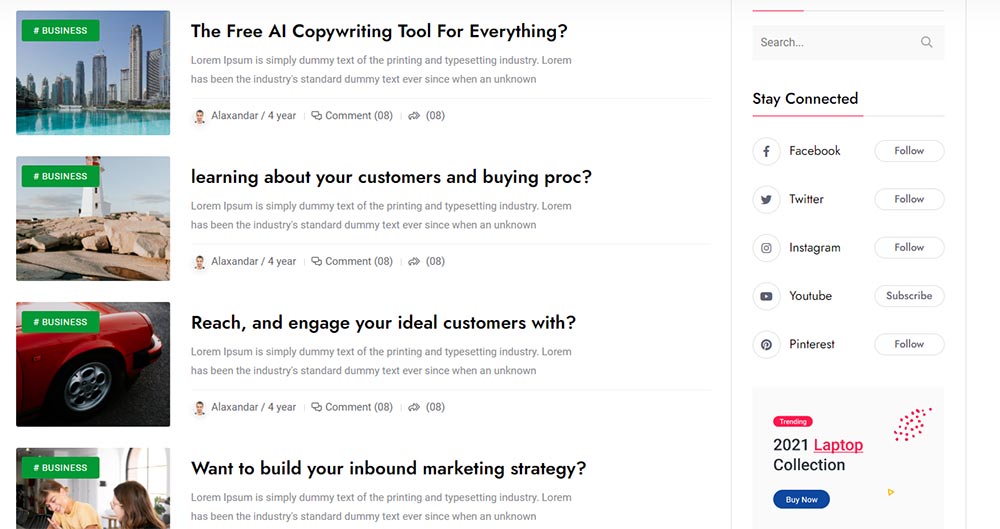
Task: Click share icon on AI Copywriting post
Action: [x=414, y=116]
